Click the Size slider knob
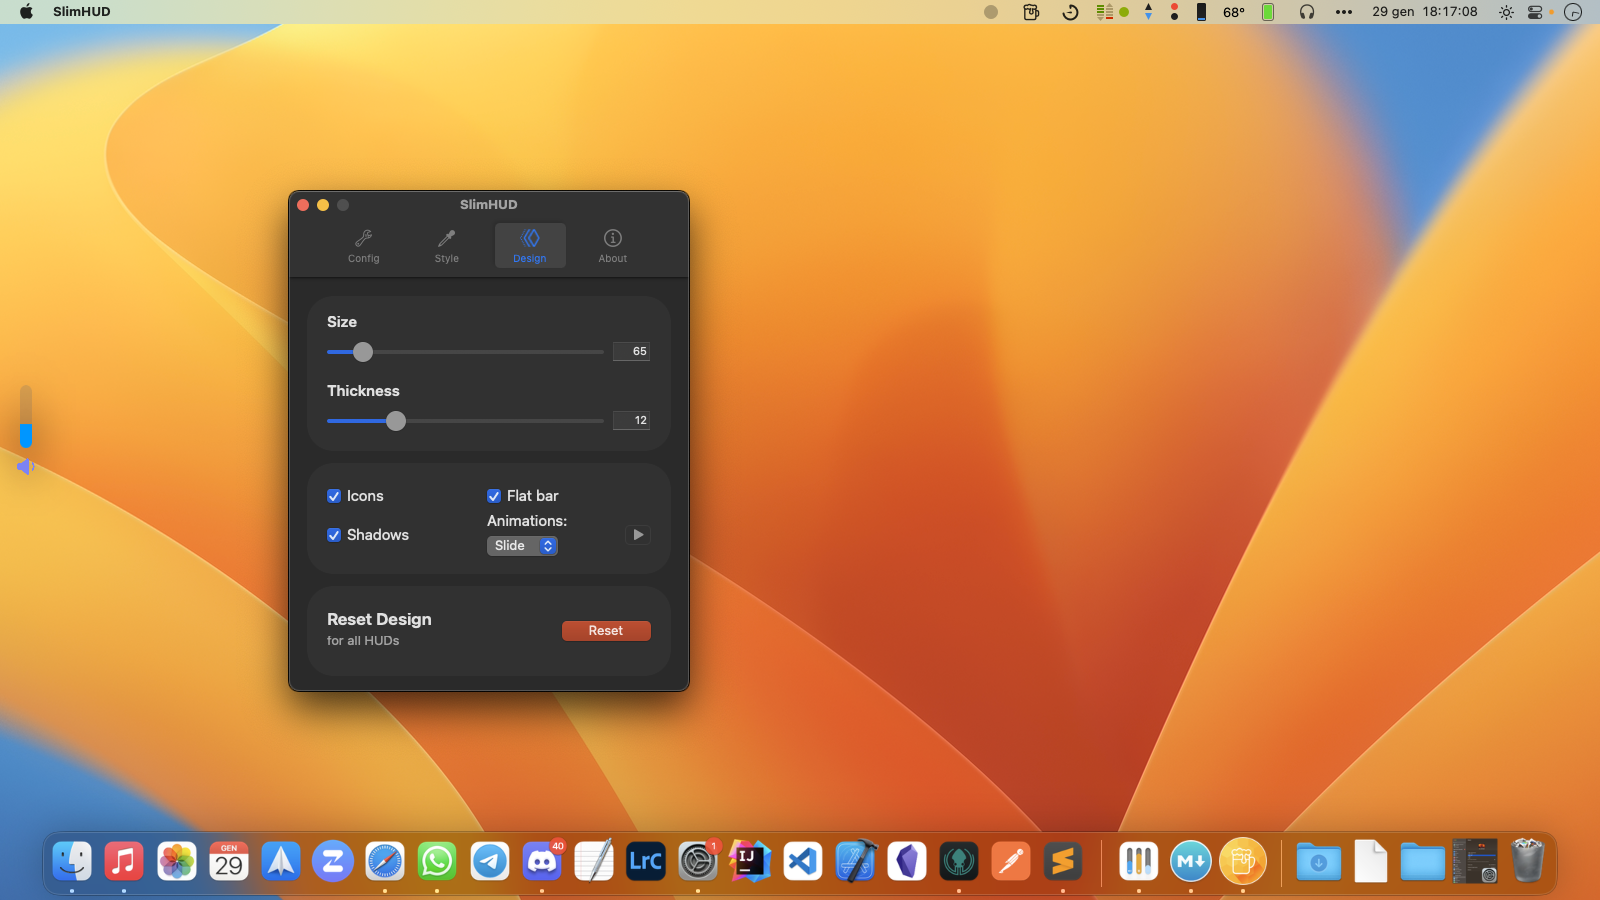 [363, 352]
